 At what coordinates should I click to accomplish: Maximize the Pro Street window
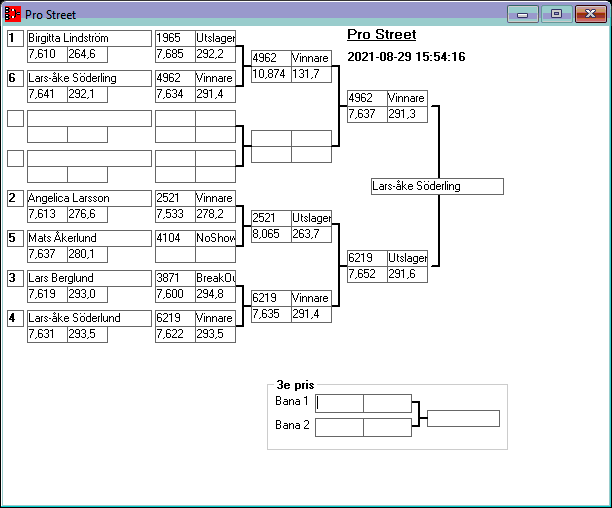point(557,14)
